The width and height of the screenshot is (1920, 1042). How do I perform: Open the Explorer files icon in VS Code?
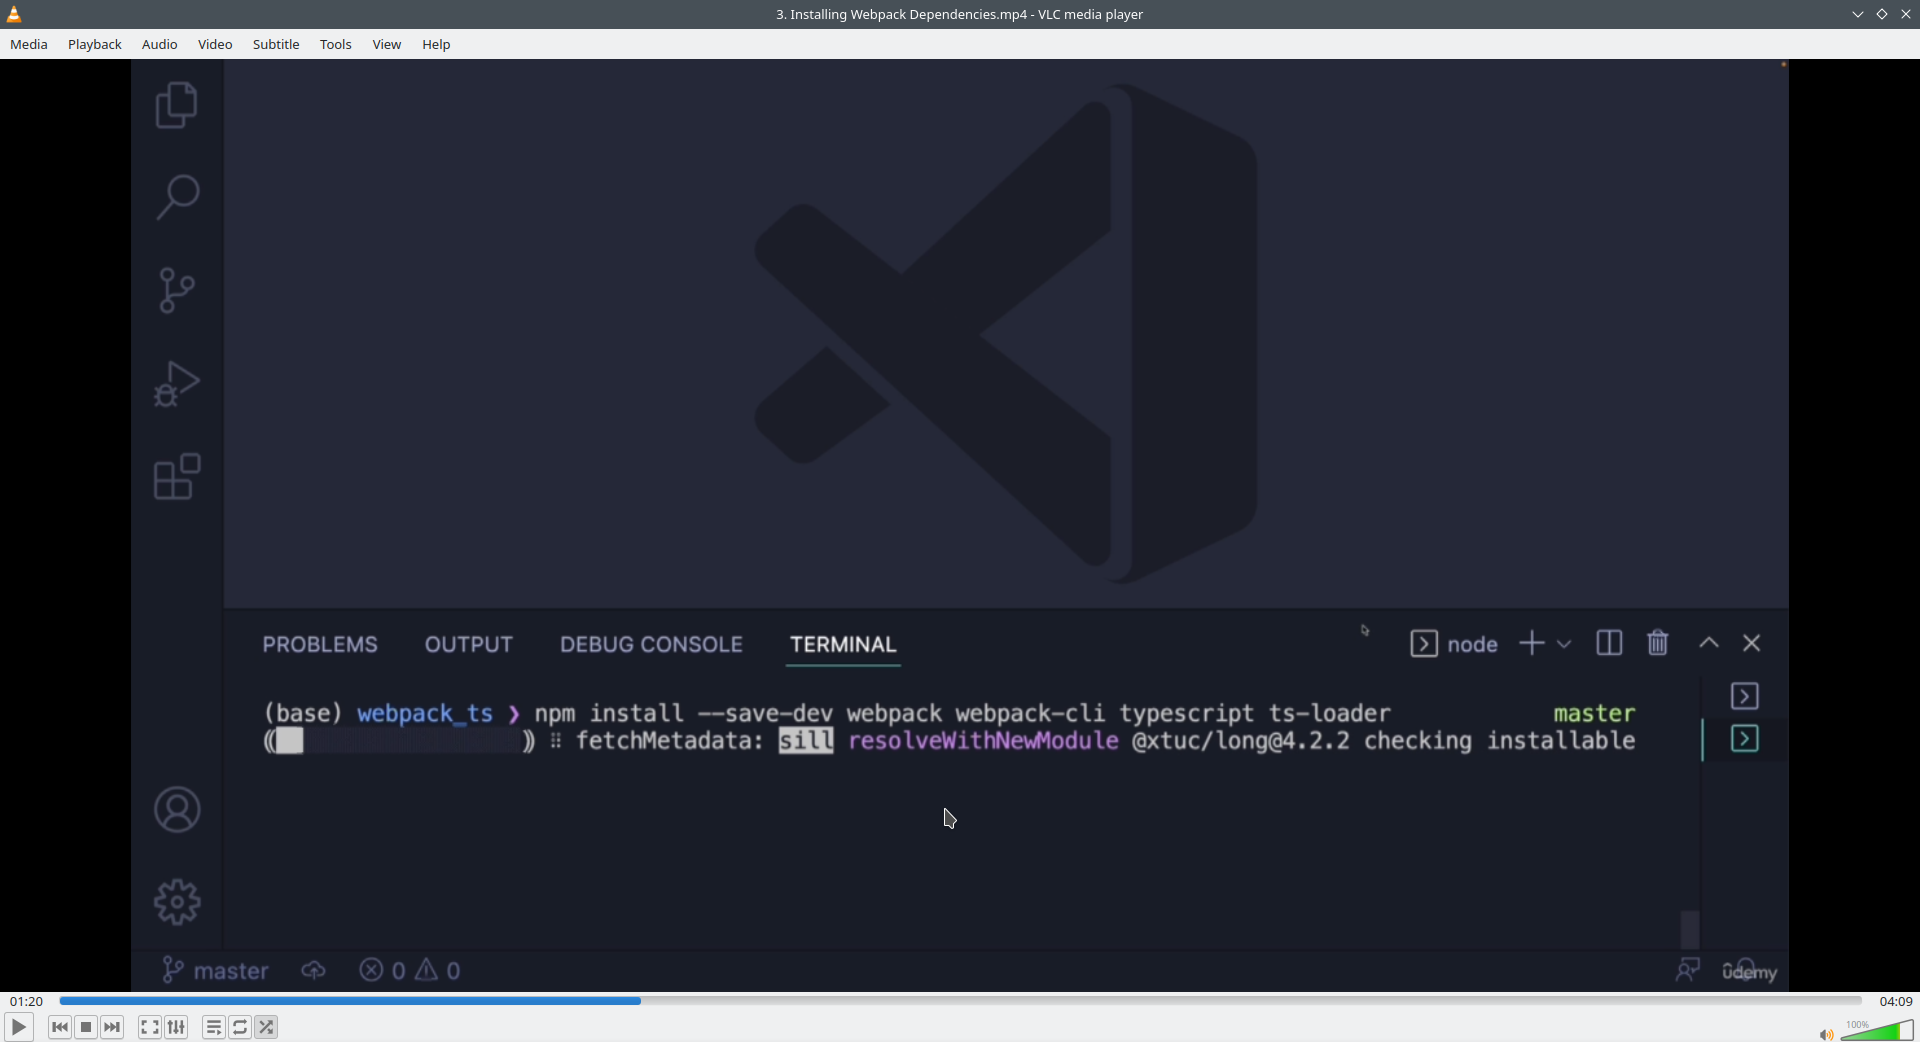(x=177, y=105)
